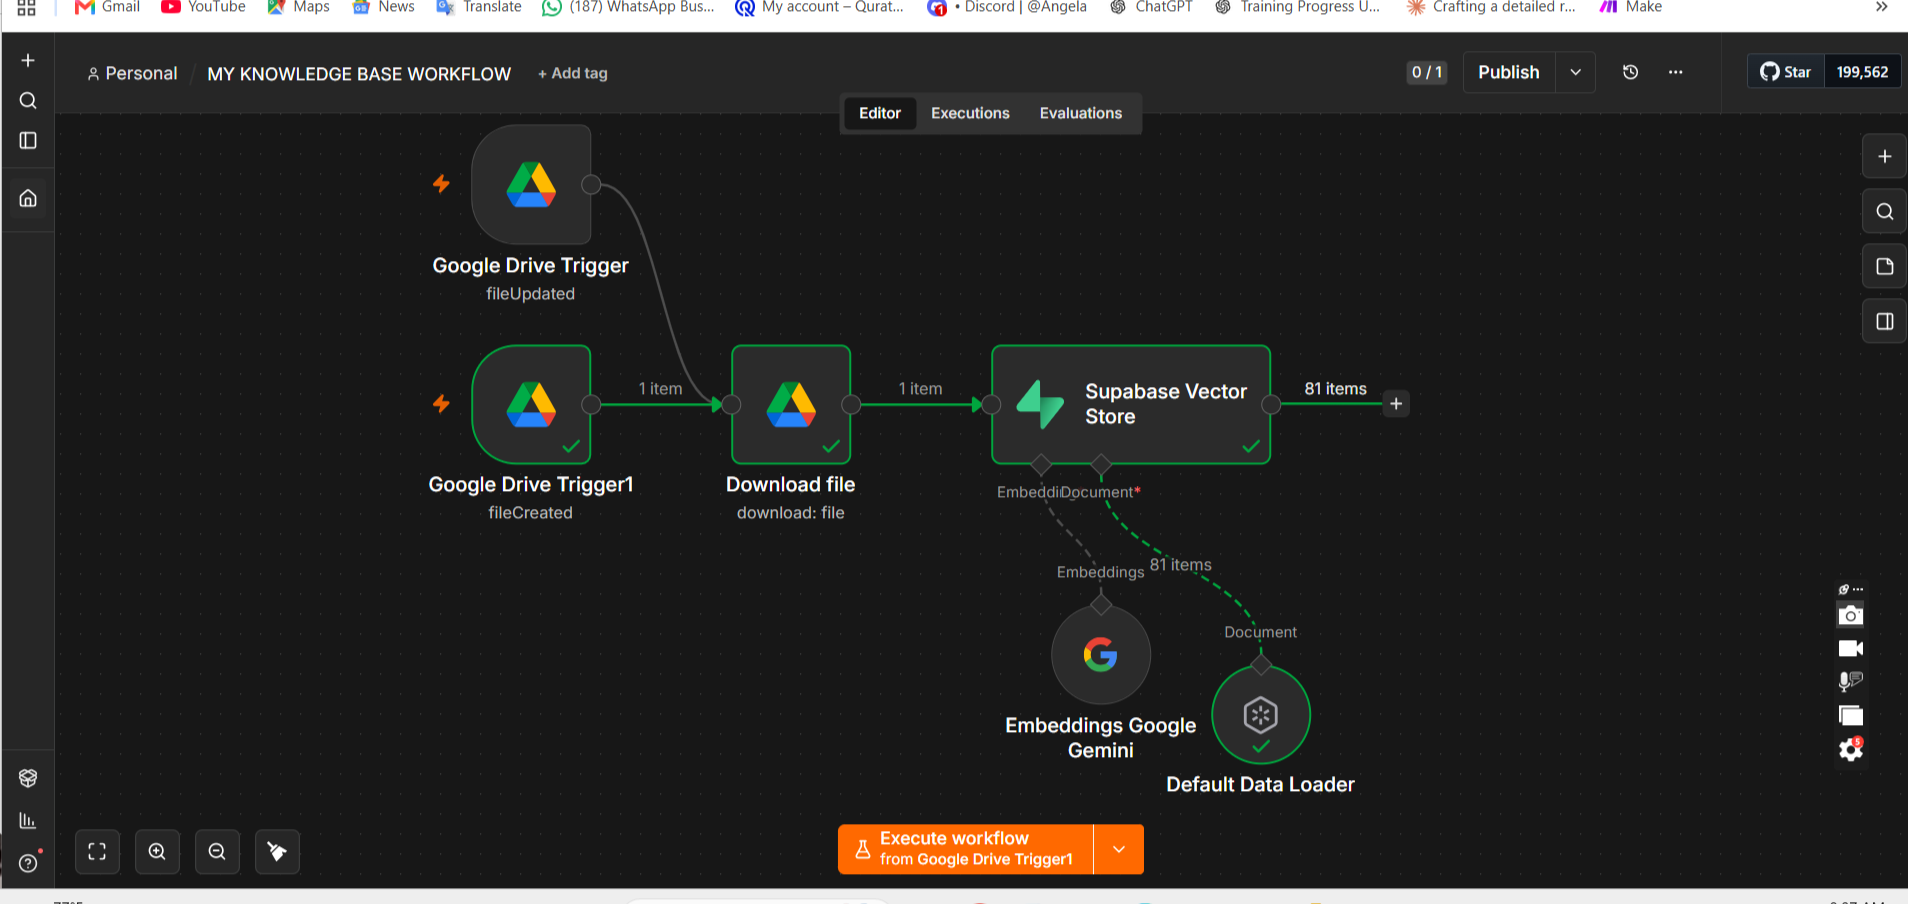
Task: Click the GitHub Star button
Action: [1786, 72]
